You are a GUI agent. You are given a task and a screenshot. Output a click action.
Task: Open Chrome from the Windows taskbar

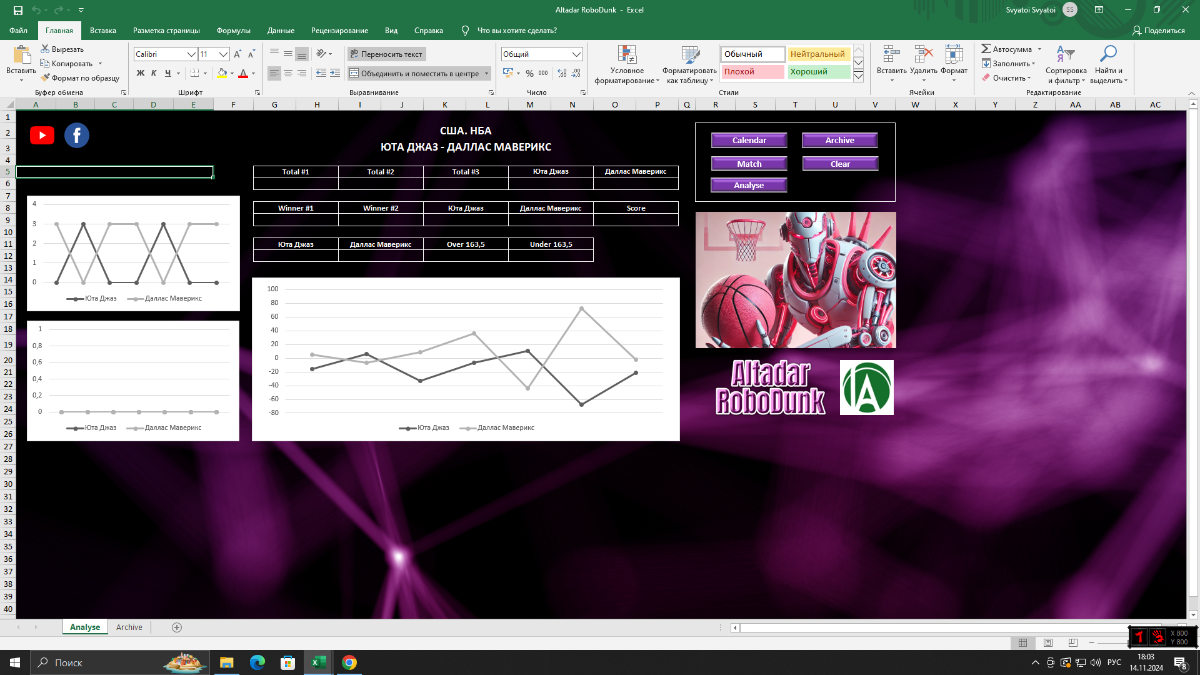point(349,662)
